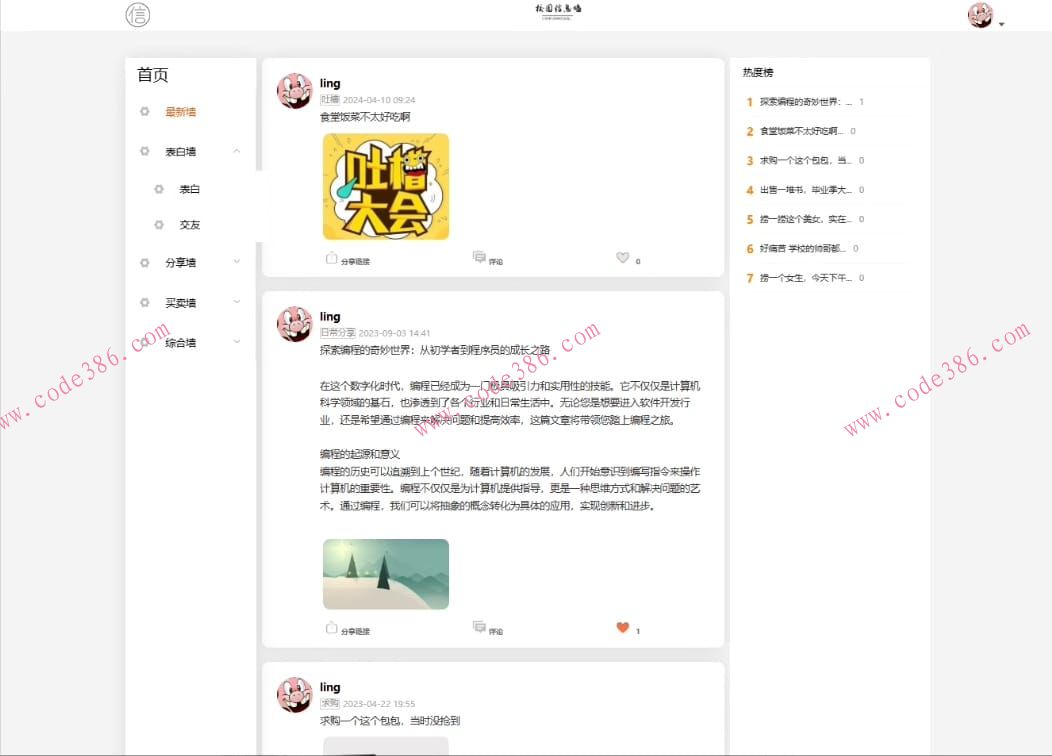The width and height of the screenshot is (1052, 756).
Task: Click the site logo icon top left
Action: 137,15
